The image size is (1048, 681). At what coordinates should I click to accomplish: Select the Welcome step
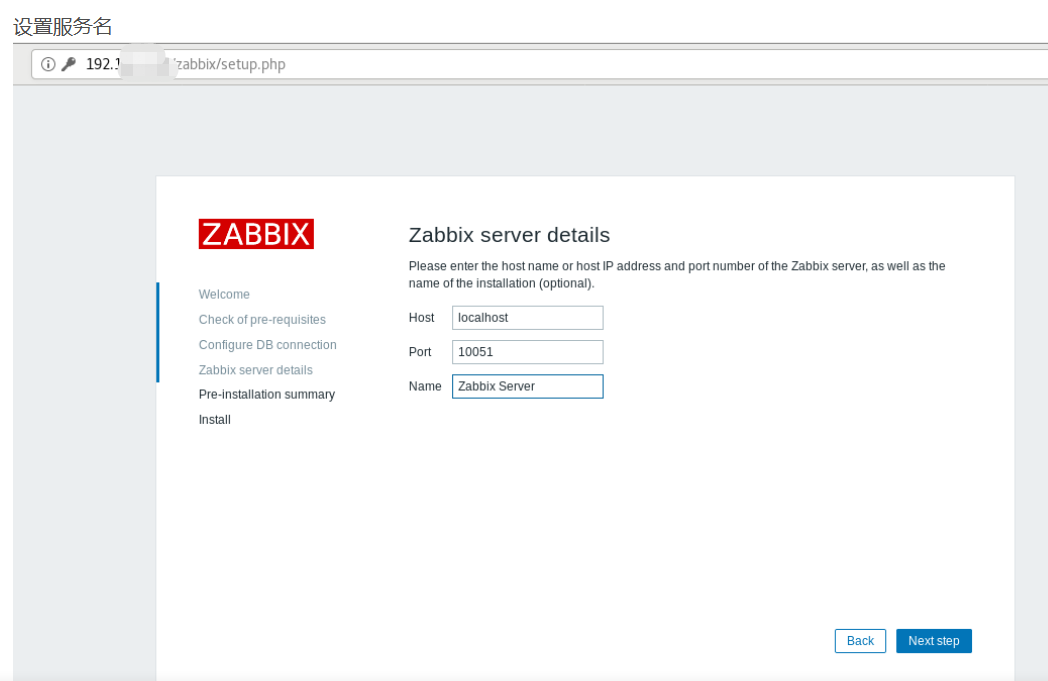[x=224, y=294]
